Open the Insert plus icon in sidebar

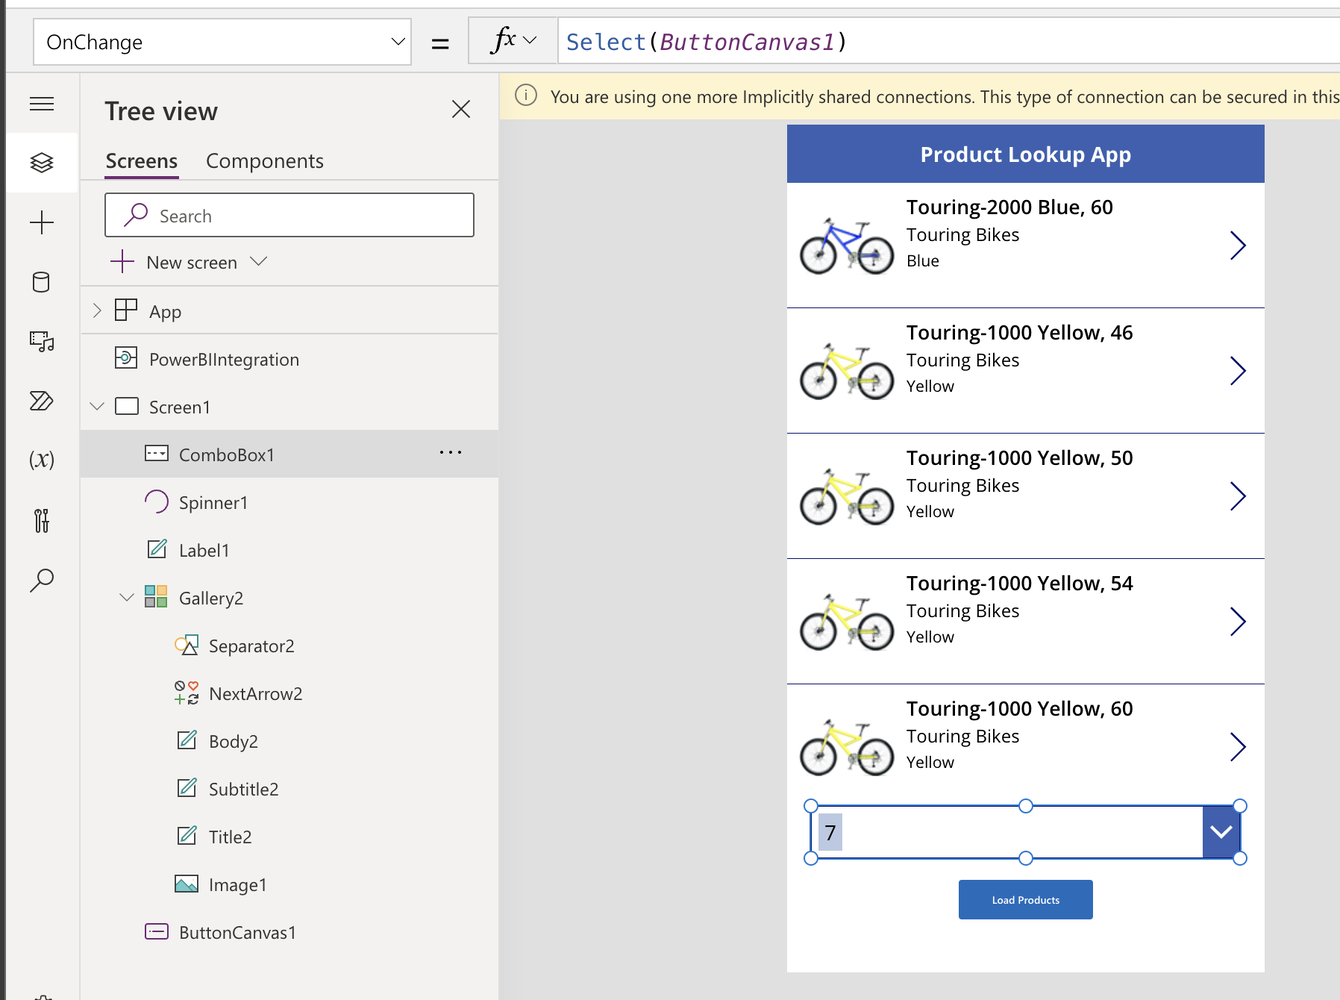pos(42,222)
